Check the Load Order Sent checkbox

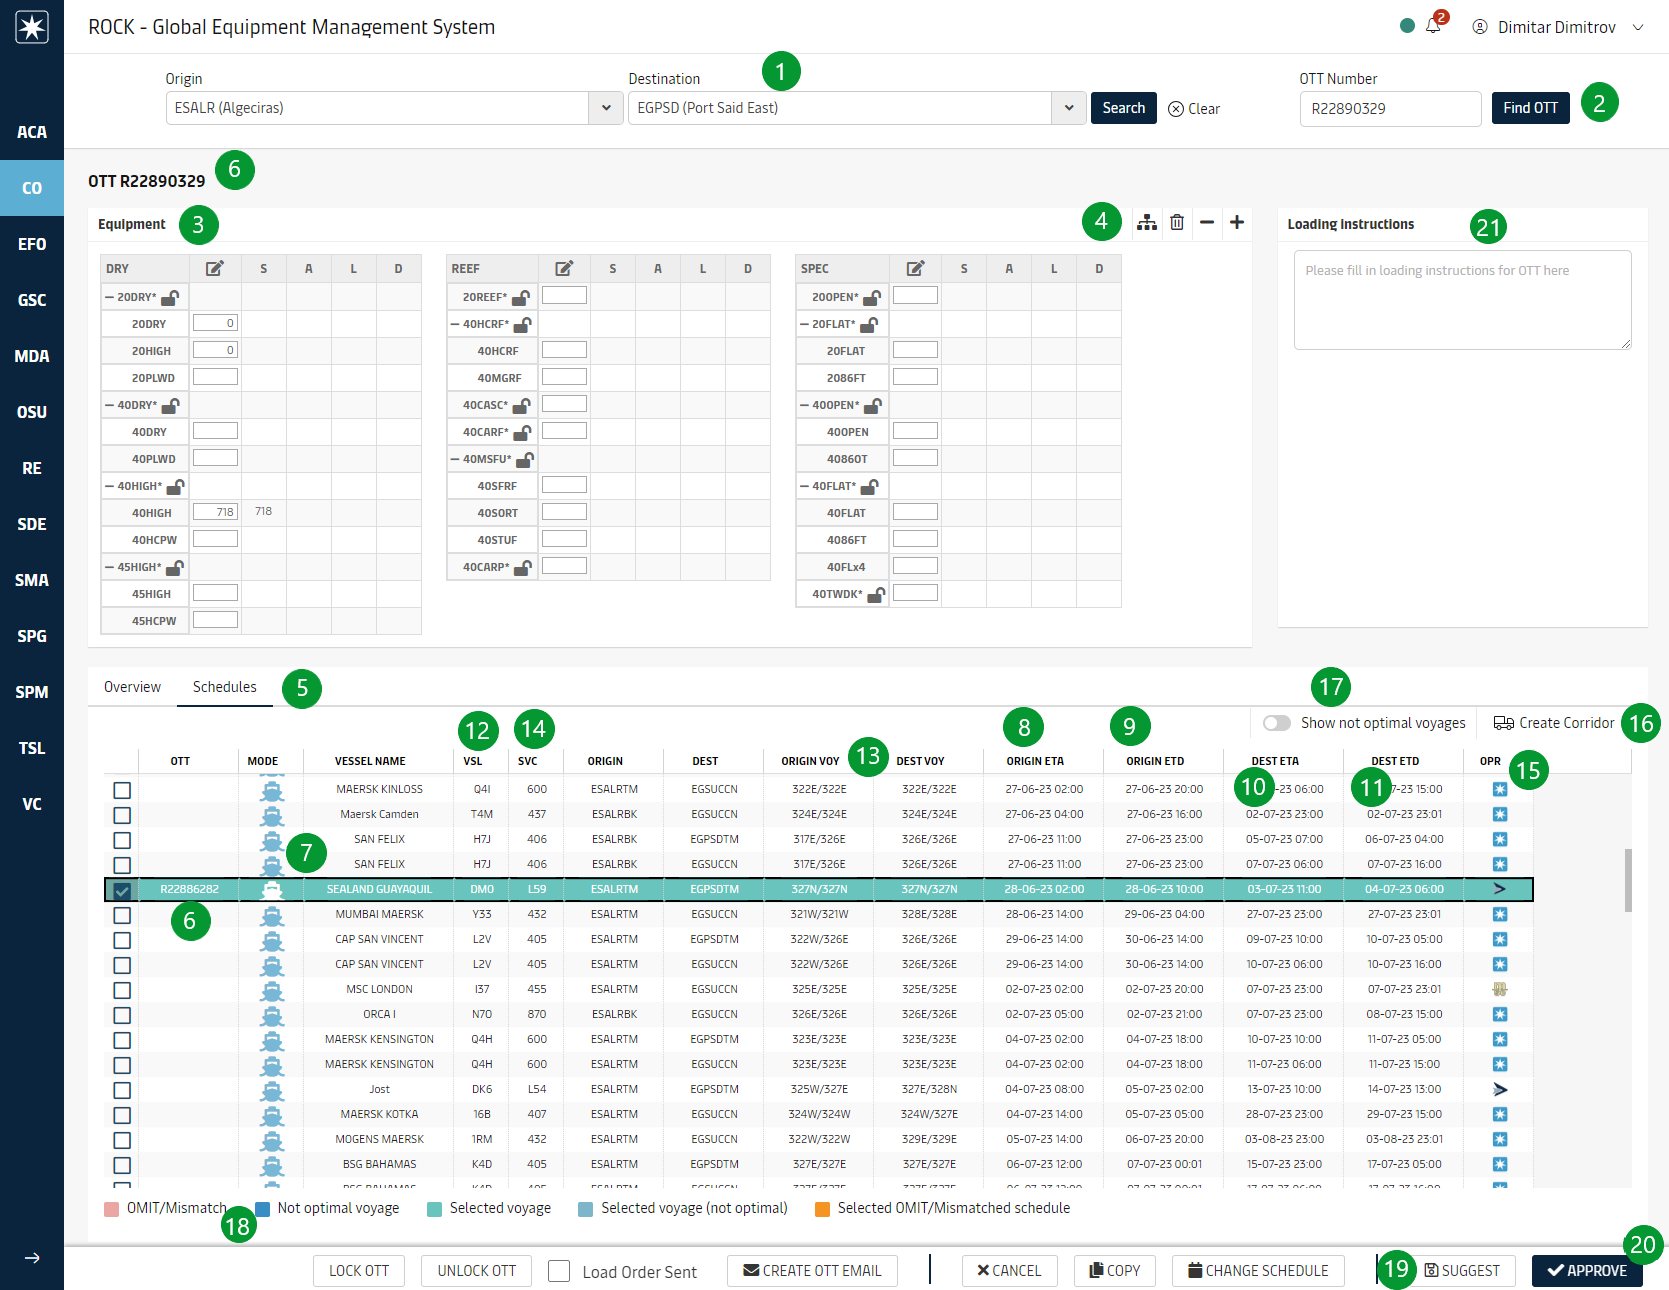point(560,1271)
